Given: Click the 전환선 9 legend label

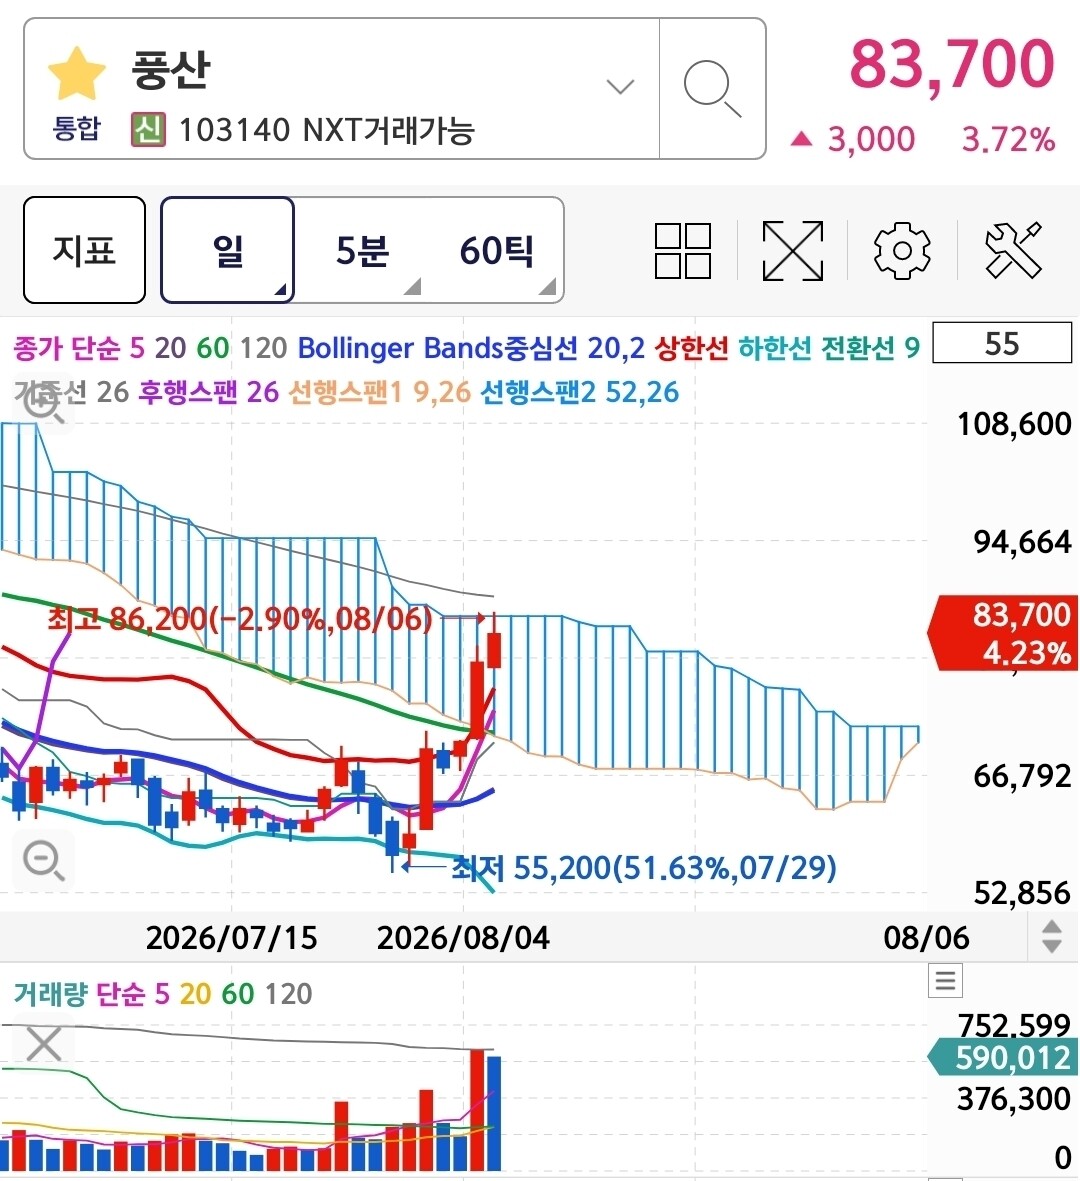Looking at the screenshot, I should pyautogui.click(x=870, y=348).
